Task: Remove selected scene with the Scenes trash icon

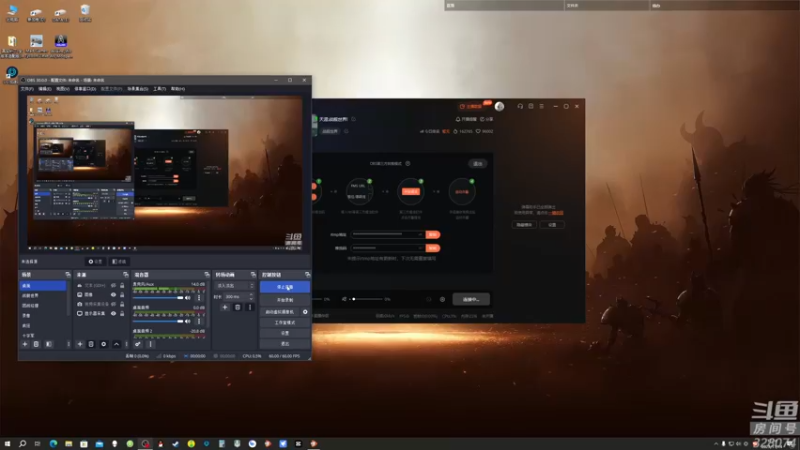Action: (36, 344)
